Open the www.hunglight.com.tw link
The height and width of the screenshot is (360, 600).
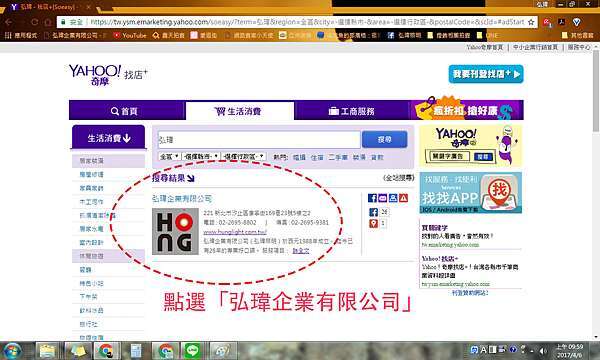tap(235, 232)
